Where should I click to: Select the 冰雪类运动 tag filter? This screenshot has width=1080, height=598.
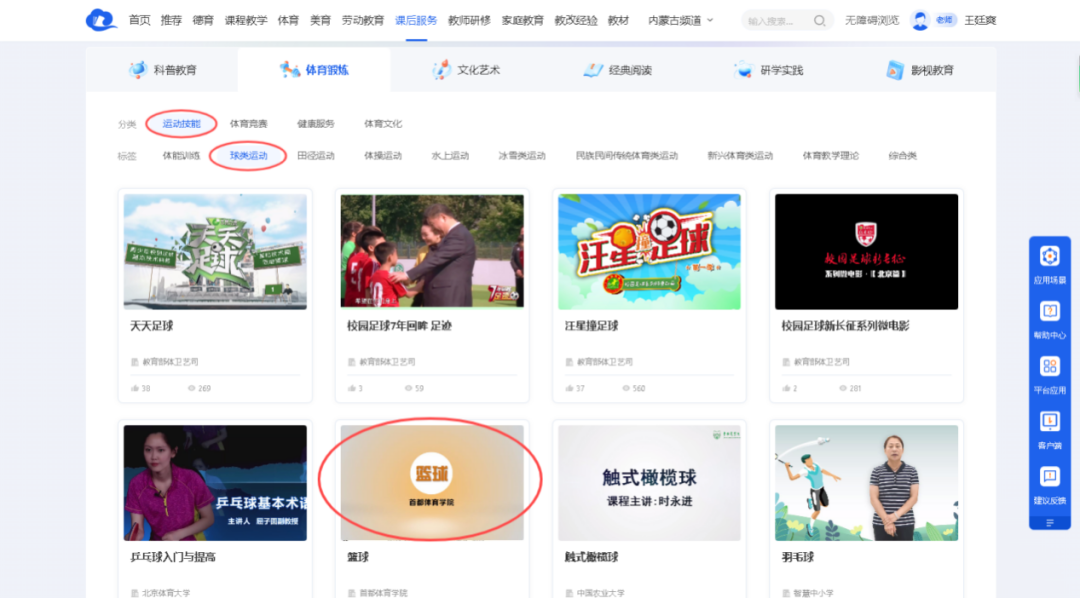click(x=522, y=156)
